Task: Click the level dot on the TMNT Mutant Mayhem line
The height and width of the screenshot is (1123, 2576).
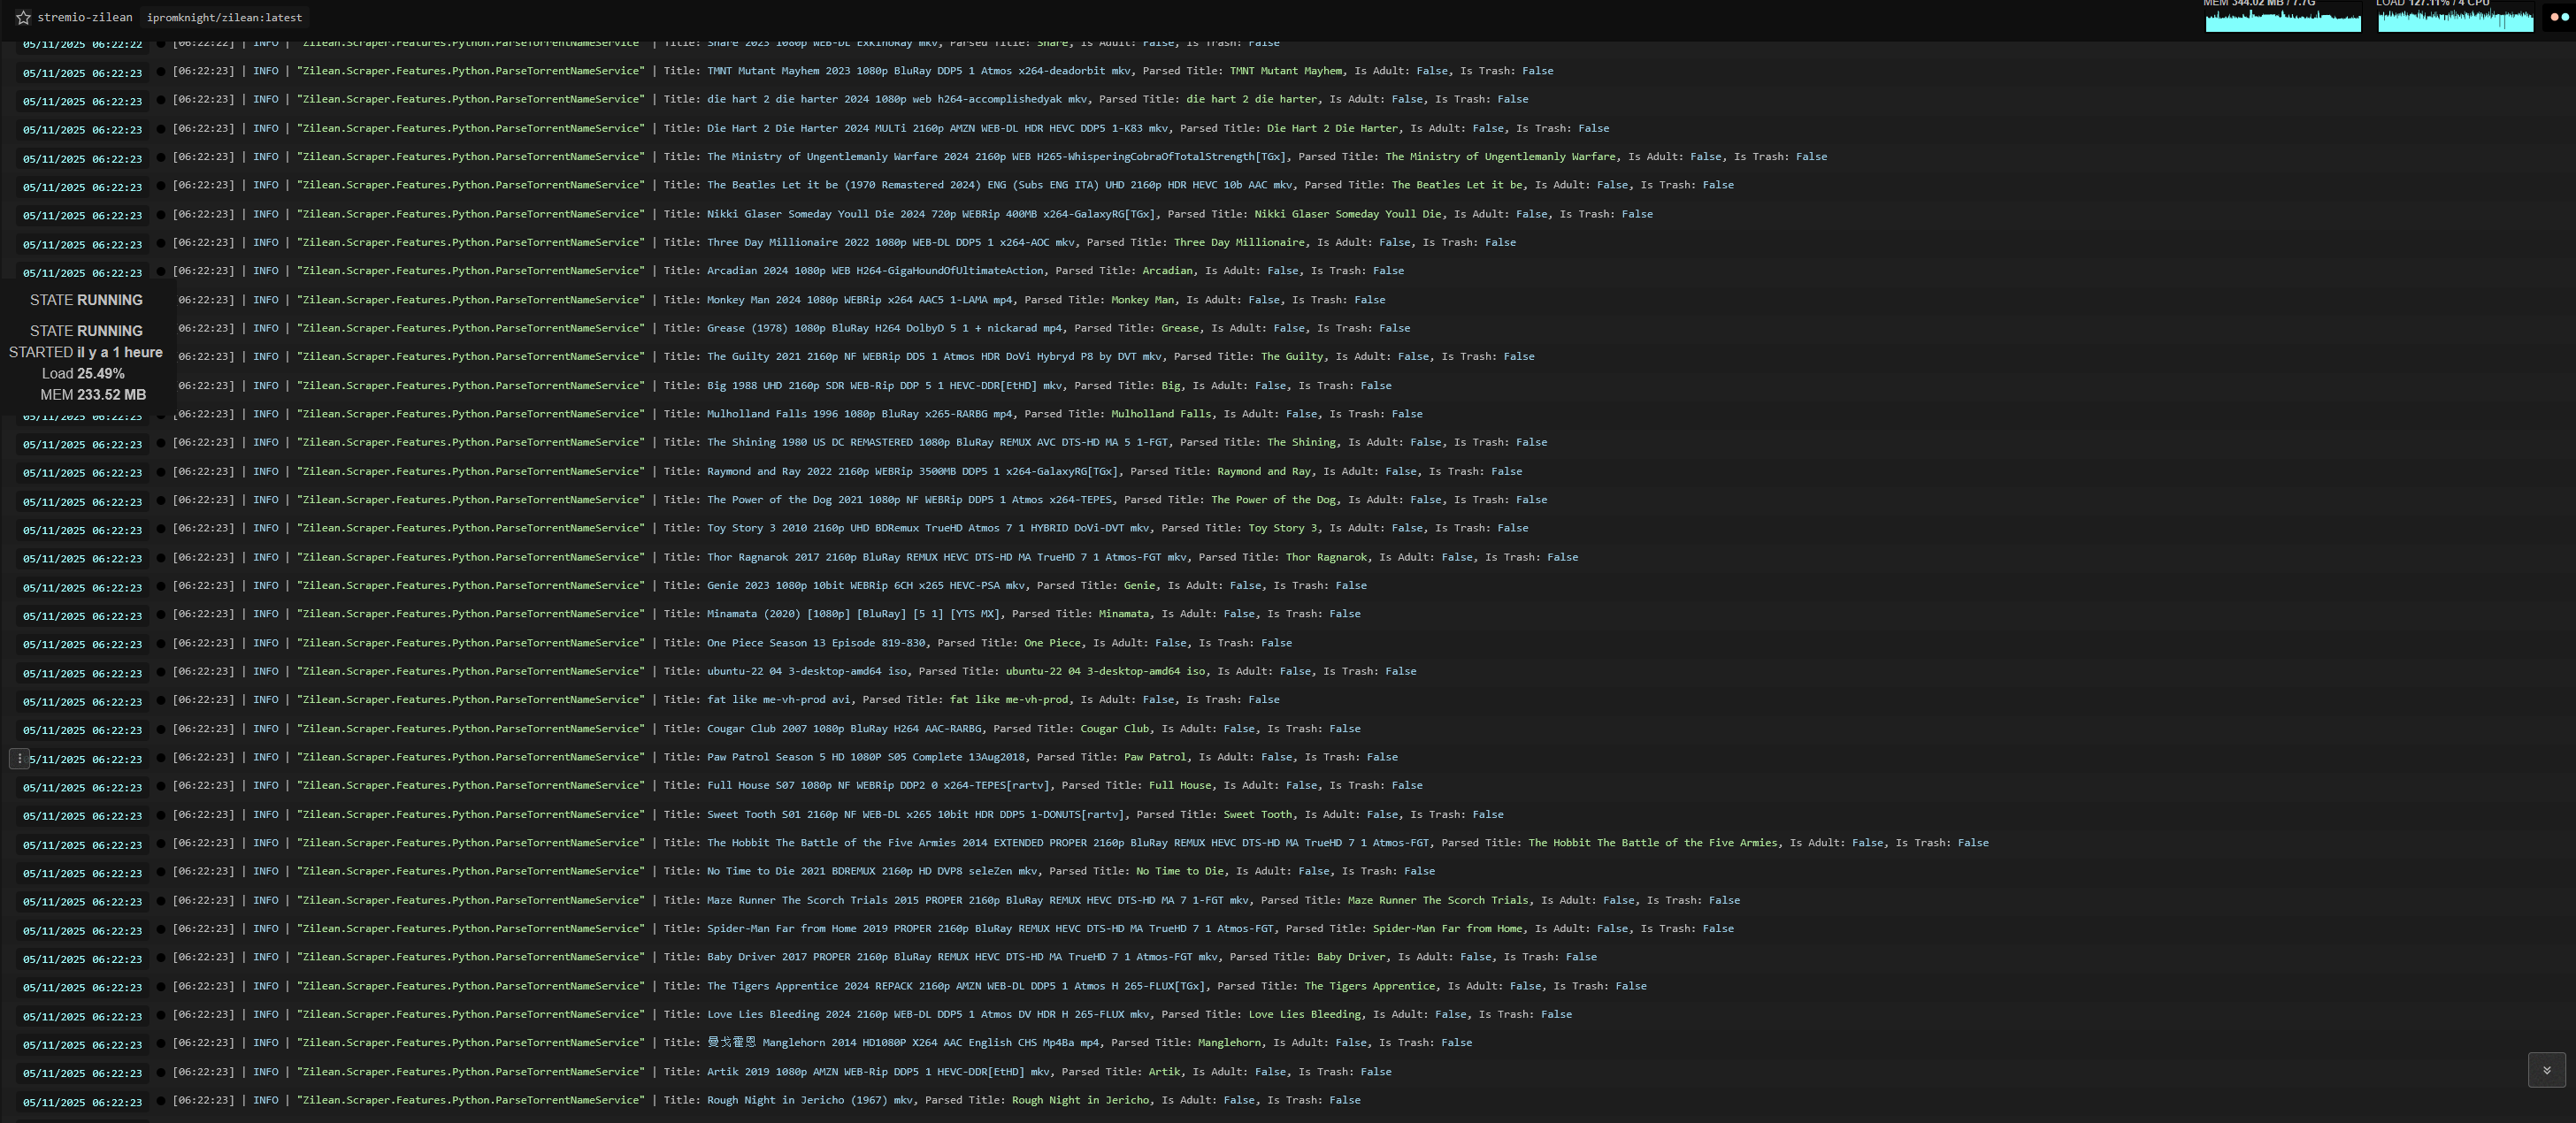Action: 161,72
